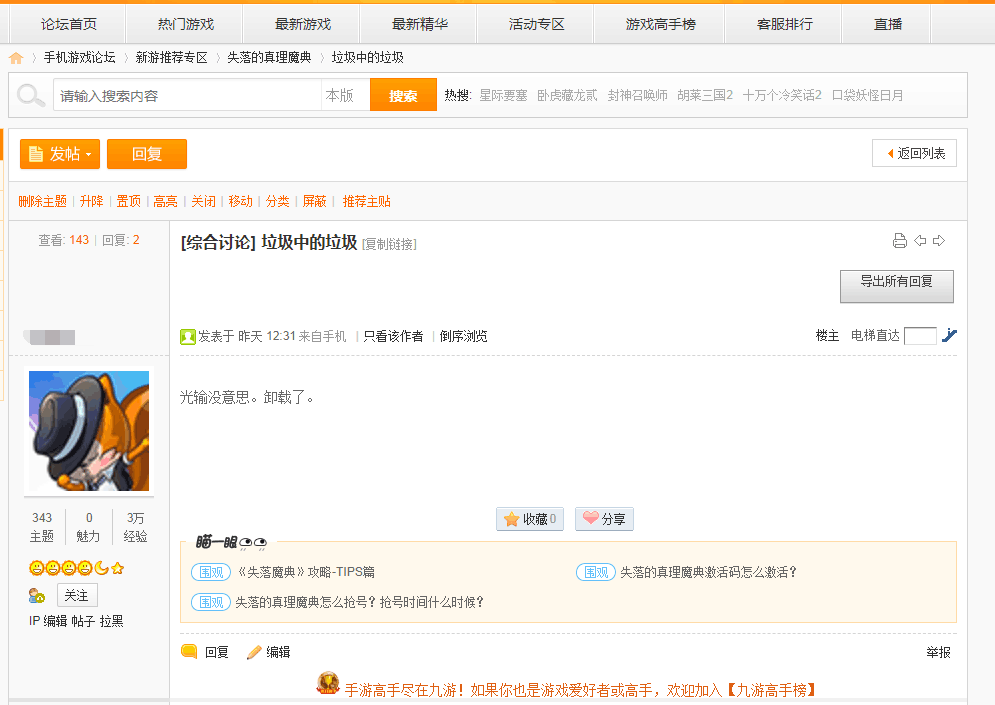Open the 热门游戏 navigation tab

point(185,24)
